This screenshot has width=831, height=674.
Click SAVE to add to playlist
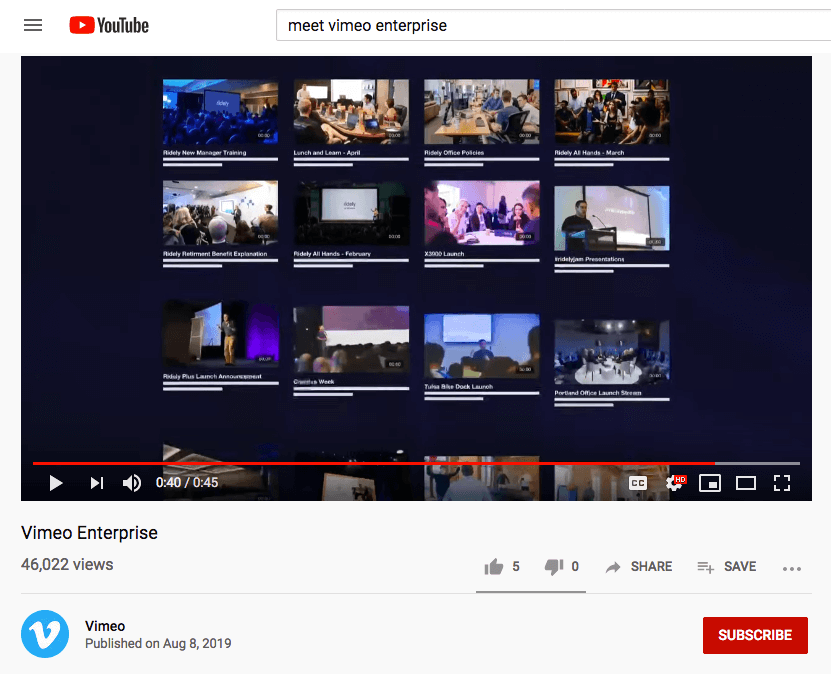coord(727,567)
